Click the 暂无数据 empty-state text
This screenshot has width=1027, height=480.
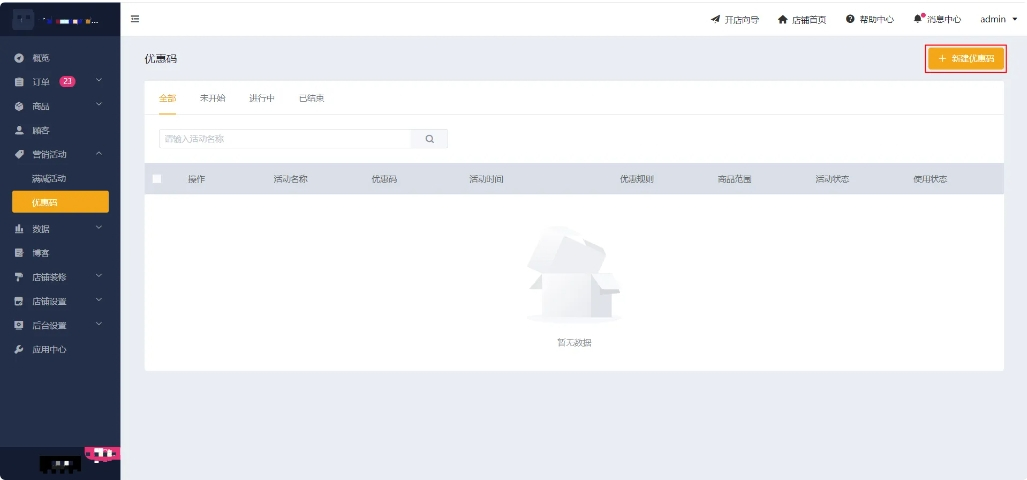(574, 342)
